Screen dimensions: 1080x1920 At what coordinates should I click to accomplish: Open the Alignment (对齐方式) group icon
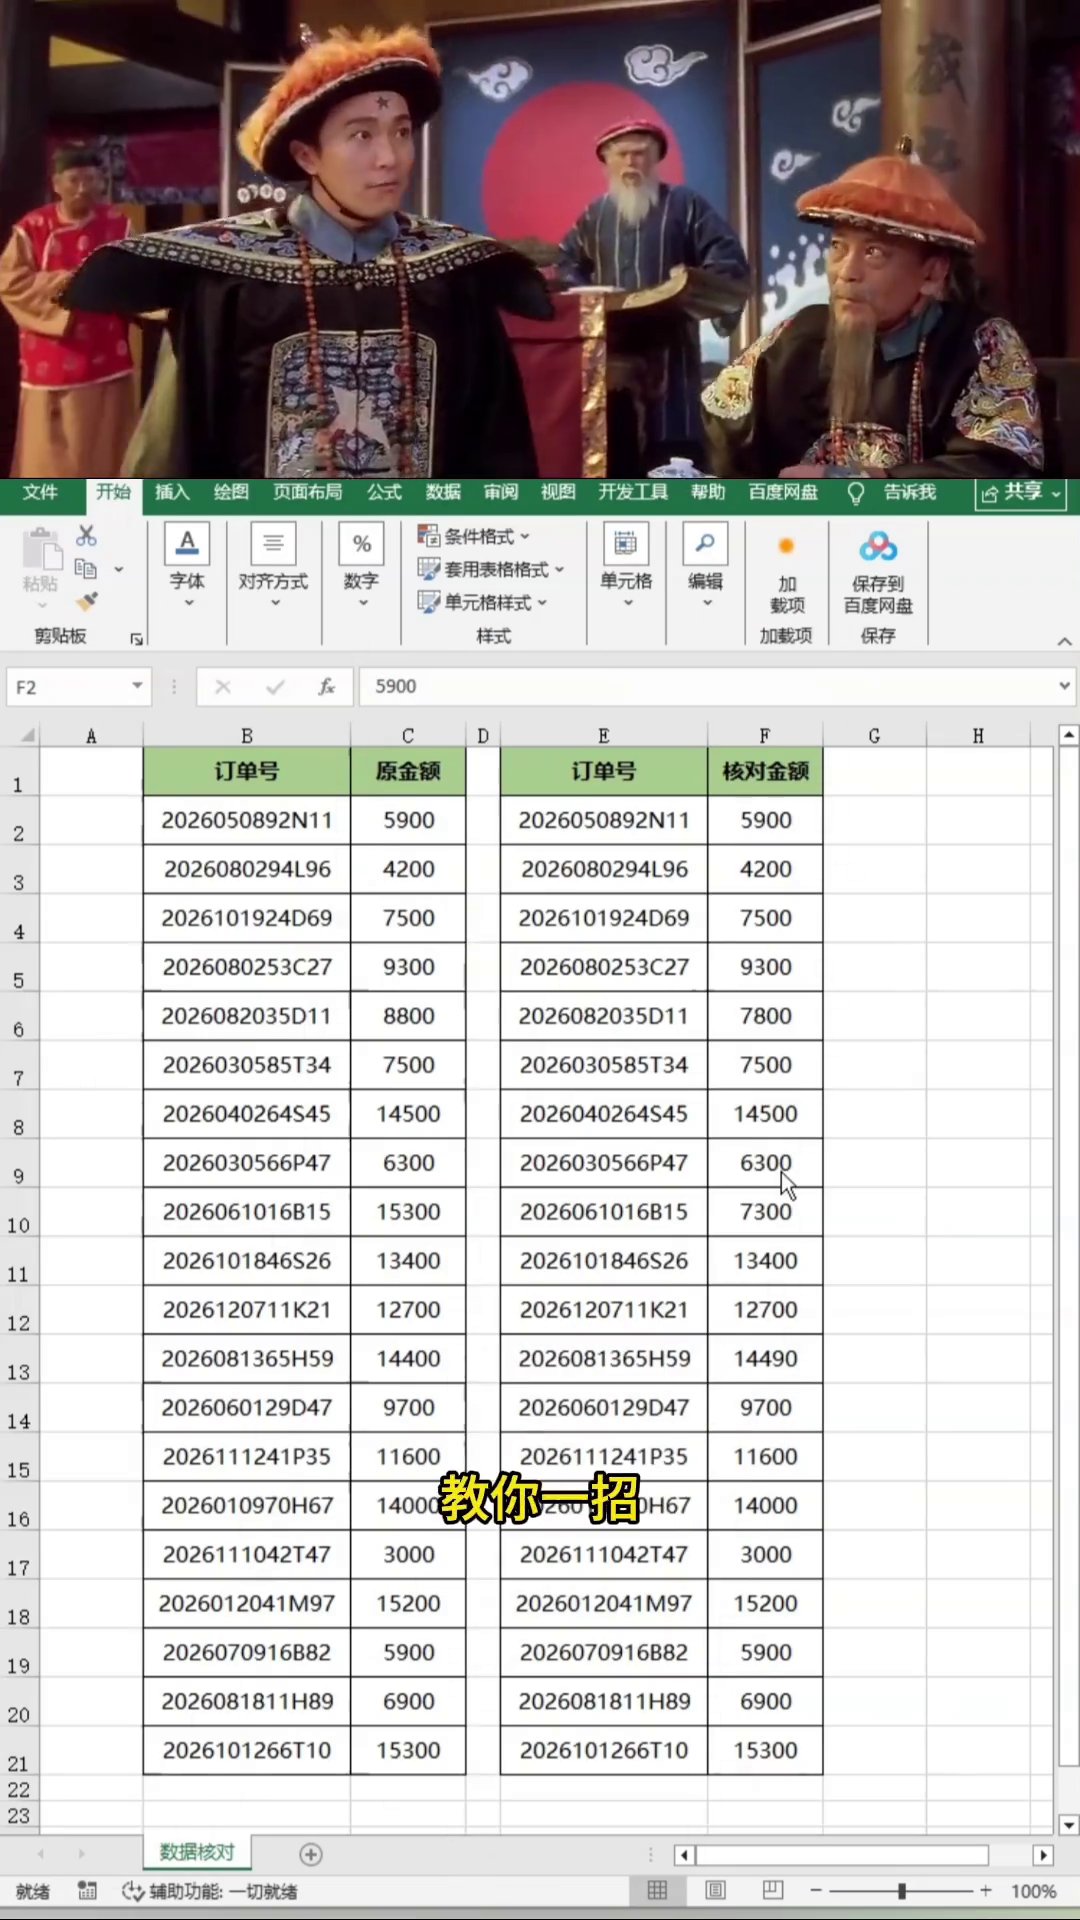pos(273,544)
